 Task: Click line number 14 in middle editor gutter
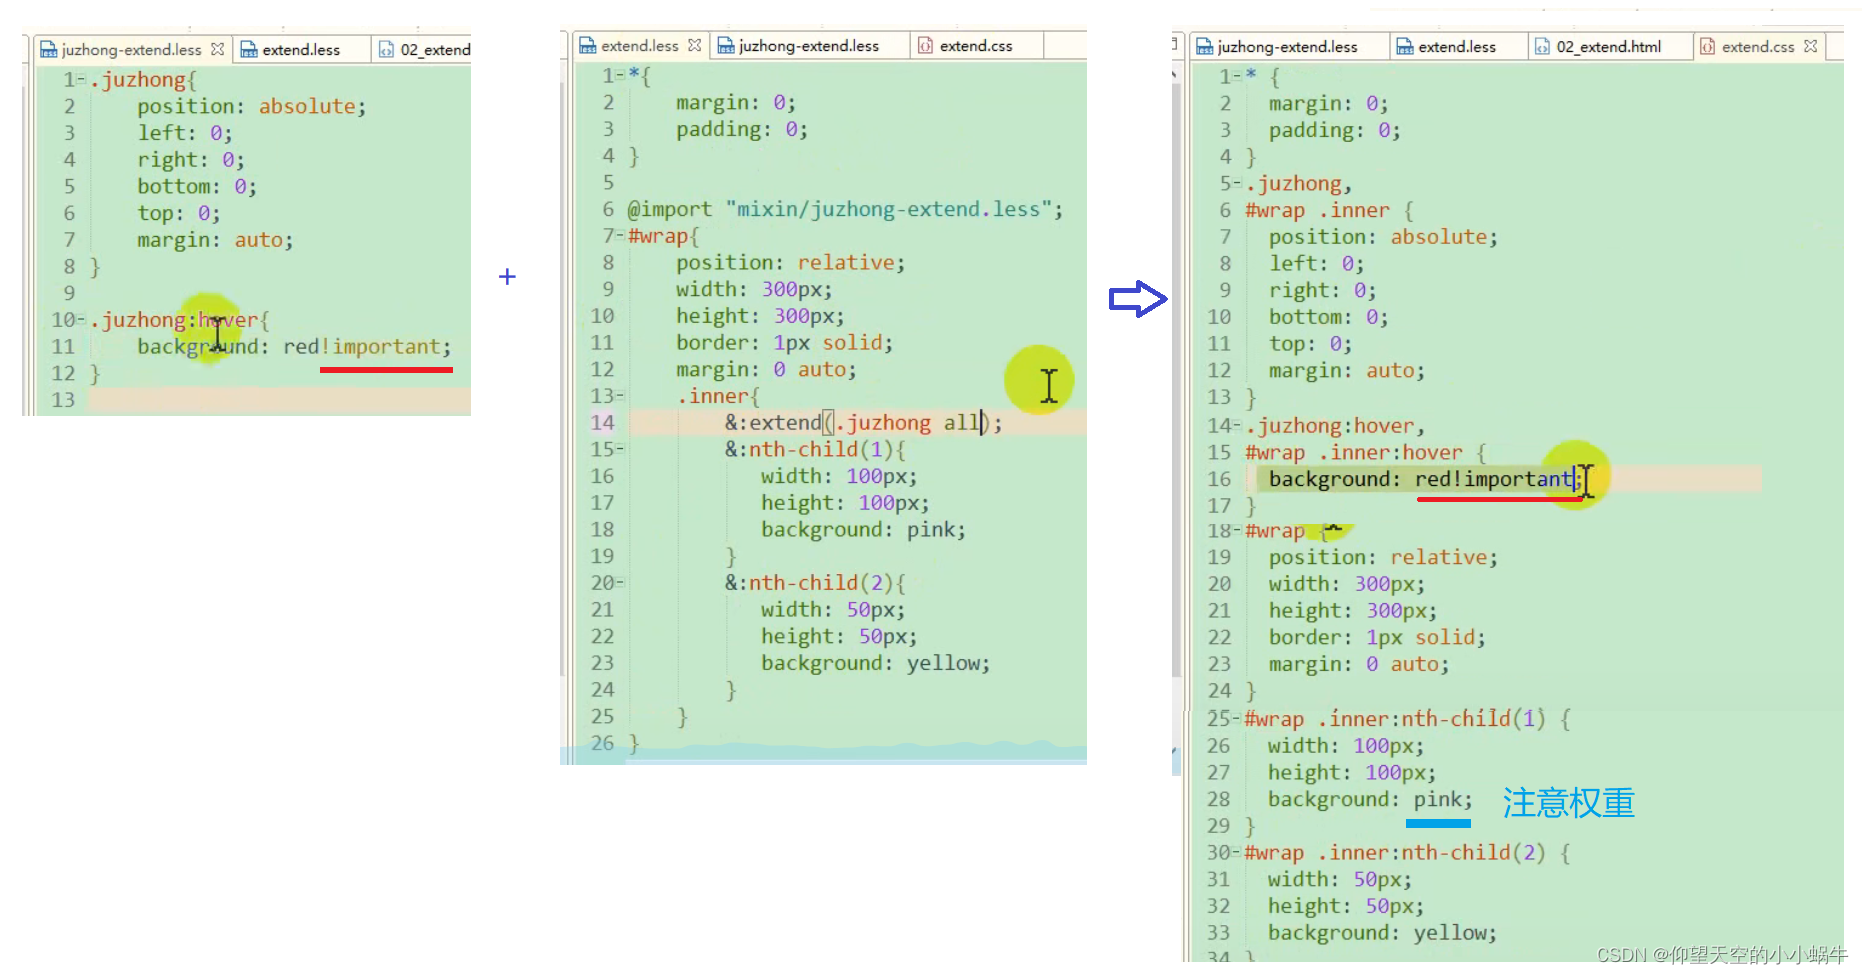tap(602, 422)
